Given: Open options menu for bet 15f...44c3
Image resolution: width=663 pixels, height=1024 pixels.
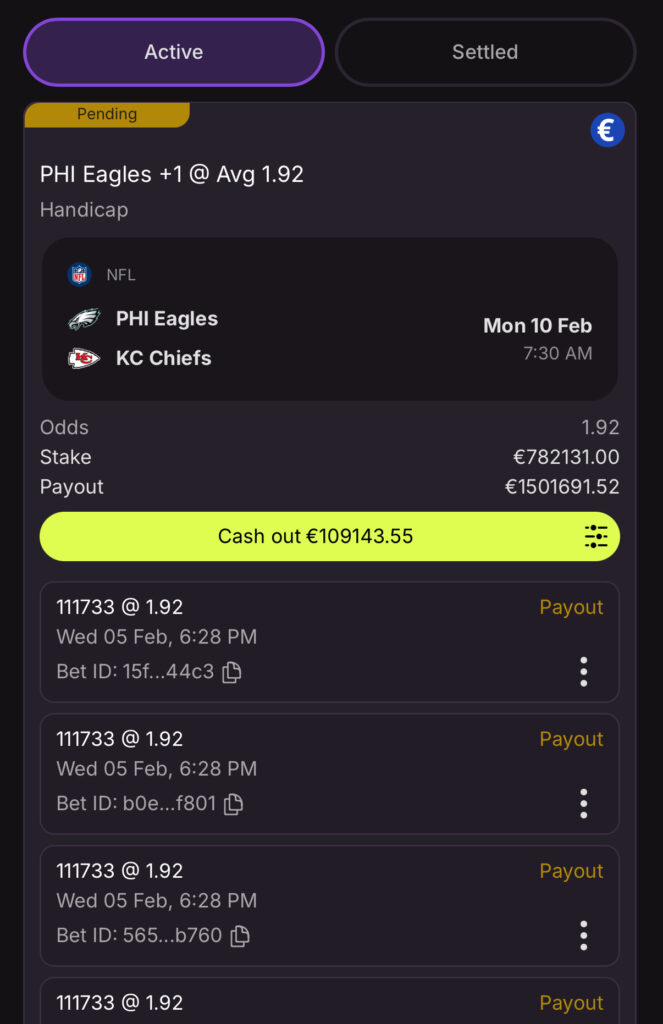Looking at the screenshot, I should tap(584, 672).
